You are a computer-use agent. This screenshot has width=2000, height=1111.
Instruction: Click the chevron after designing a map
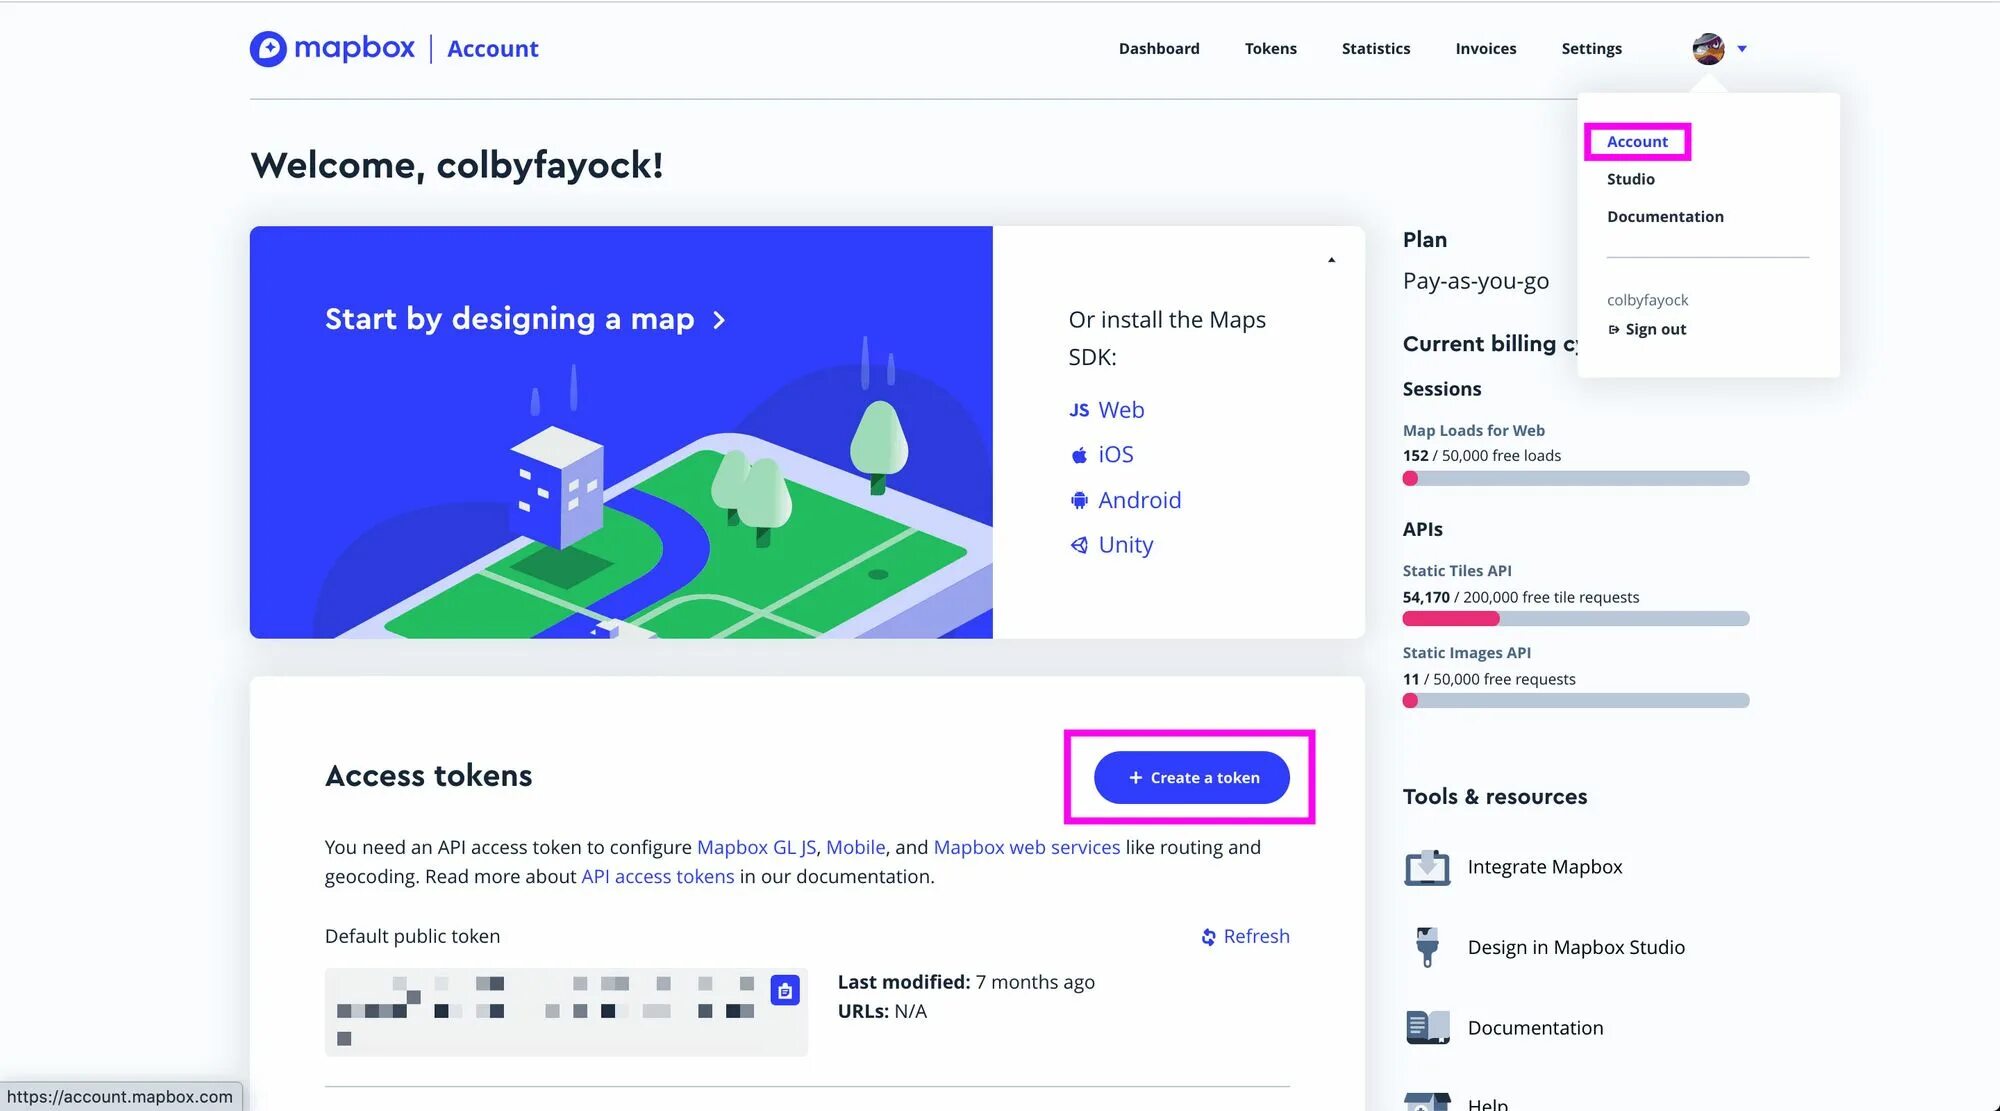(719, 320)
